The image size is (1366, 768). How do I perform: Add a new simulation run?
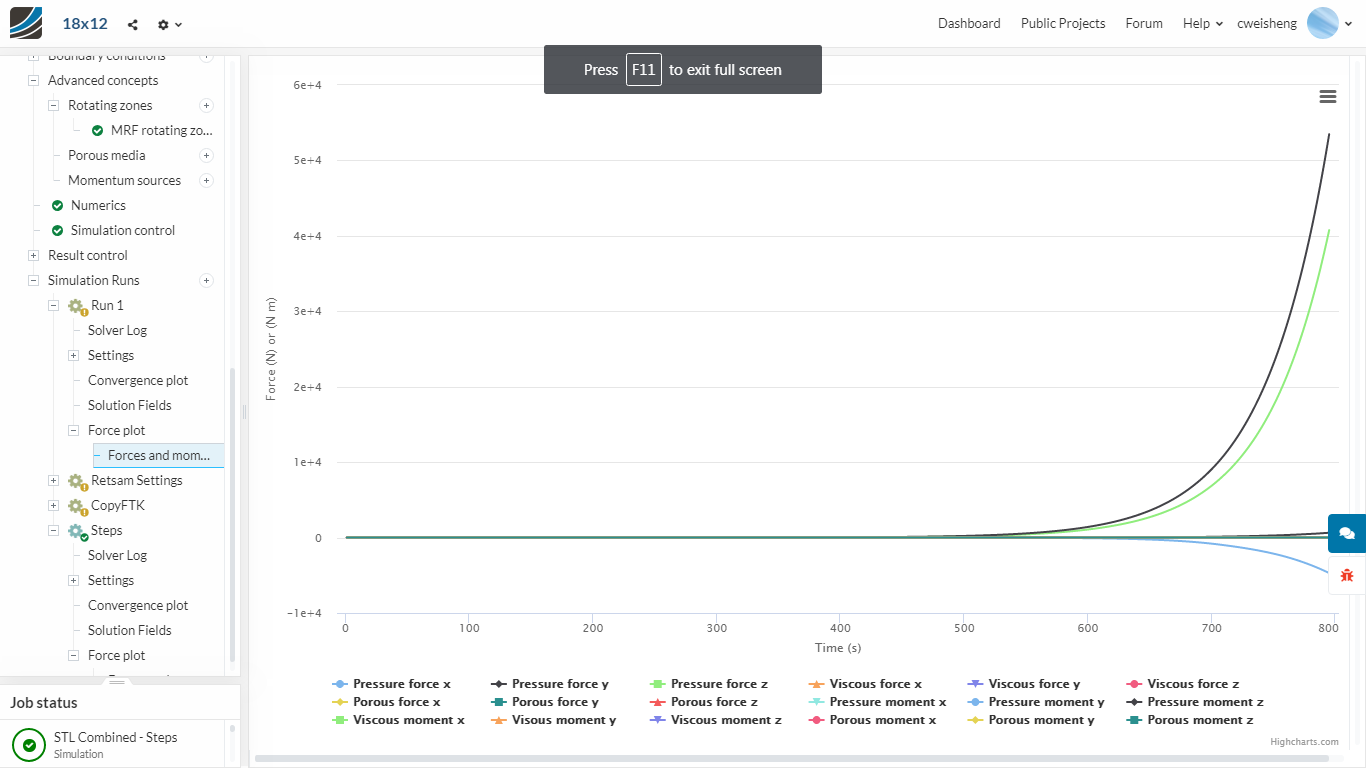pos(206,280)
